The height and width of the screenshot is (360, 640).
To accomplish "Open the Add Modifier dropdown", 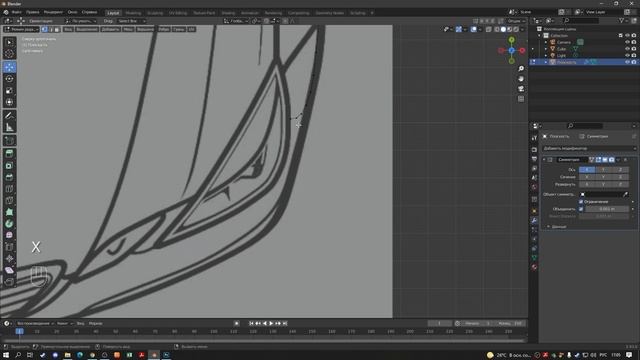I will pos(589,148).
